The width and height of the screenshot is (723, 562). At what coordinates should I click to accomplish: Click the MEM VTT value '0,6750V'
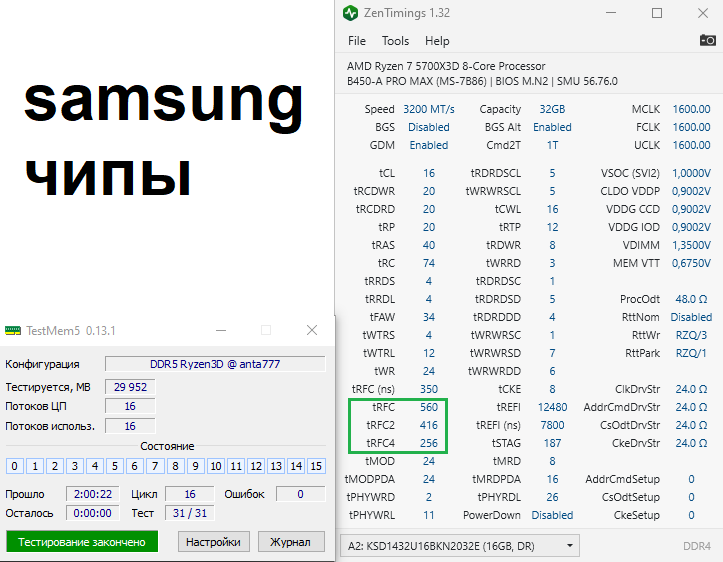[691, 263]
